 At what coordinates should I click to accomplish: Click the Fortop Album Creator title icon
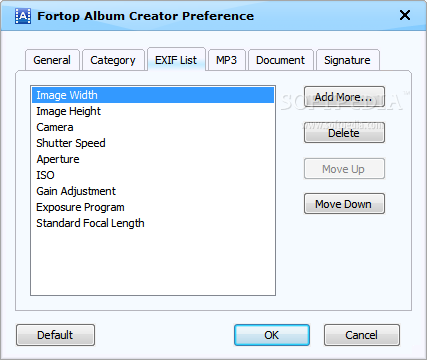[23, 16]
